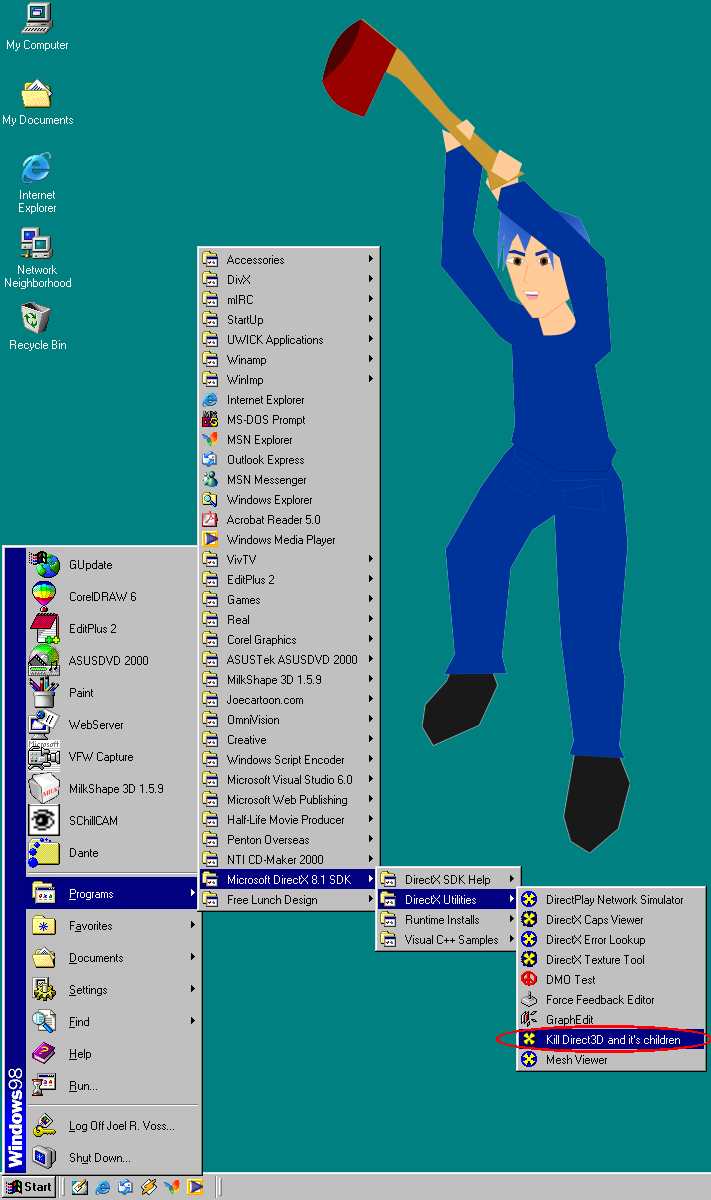Image resolution: width=711 pixels, height=1200 pixels.
Task: Launch WebServer from the Start menu
Action: click(x=113, y=725)
